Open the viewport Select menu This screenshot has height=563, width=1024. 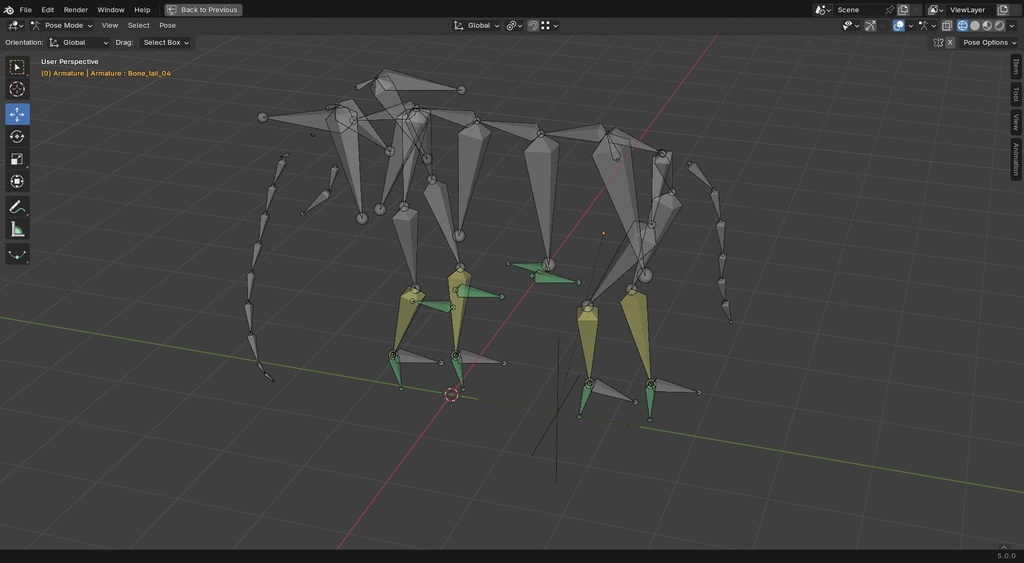tap(138, 25)
